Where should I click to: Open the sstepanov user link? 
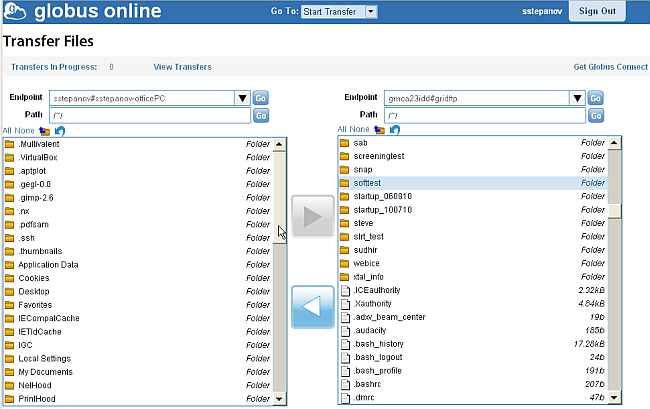pyautogui.click(x=542, y=12)
